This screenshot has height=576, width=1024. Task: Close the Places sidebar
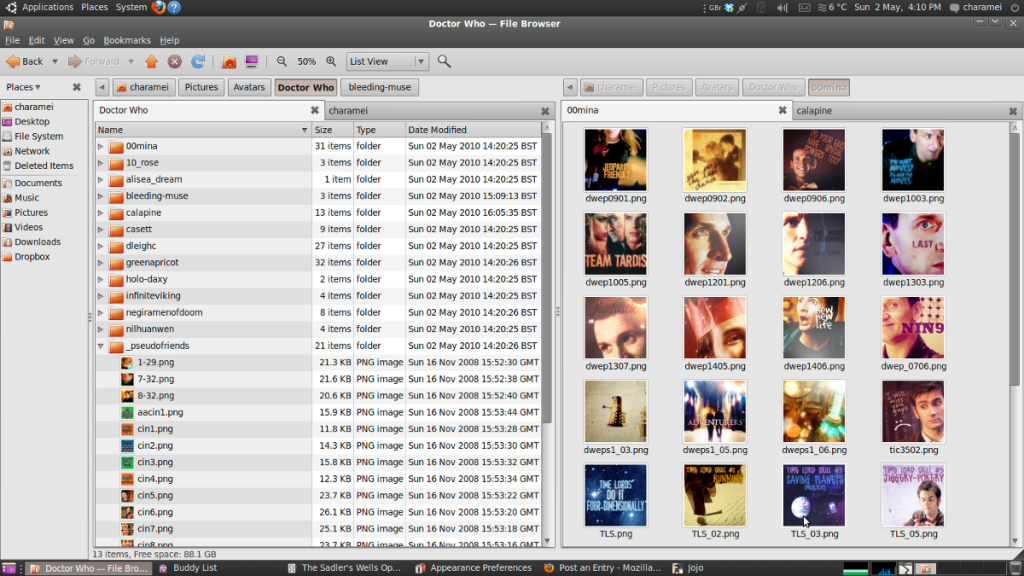[76, 87]
